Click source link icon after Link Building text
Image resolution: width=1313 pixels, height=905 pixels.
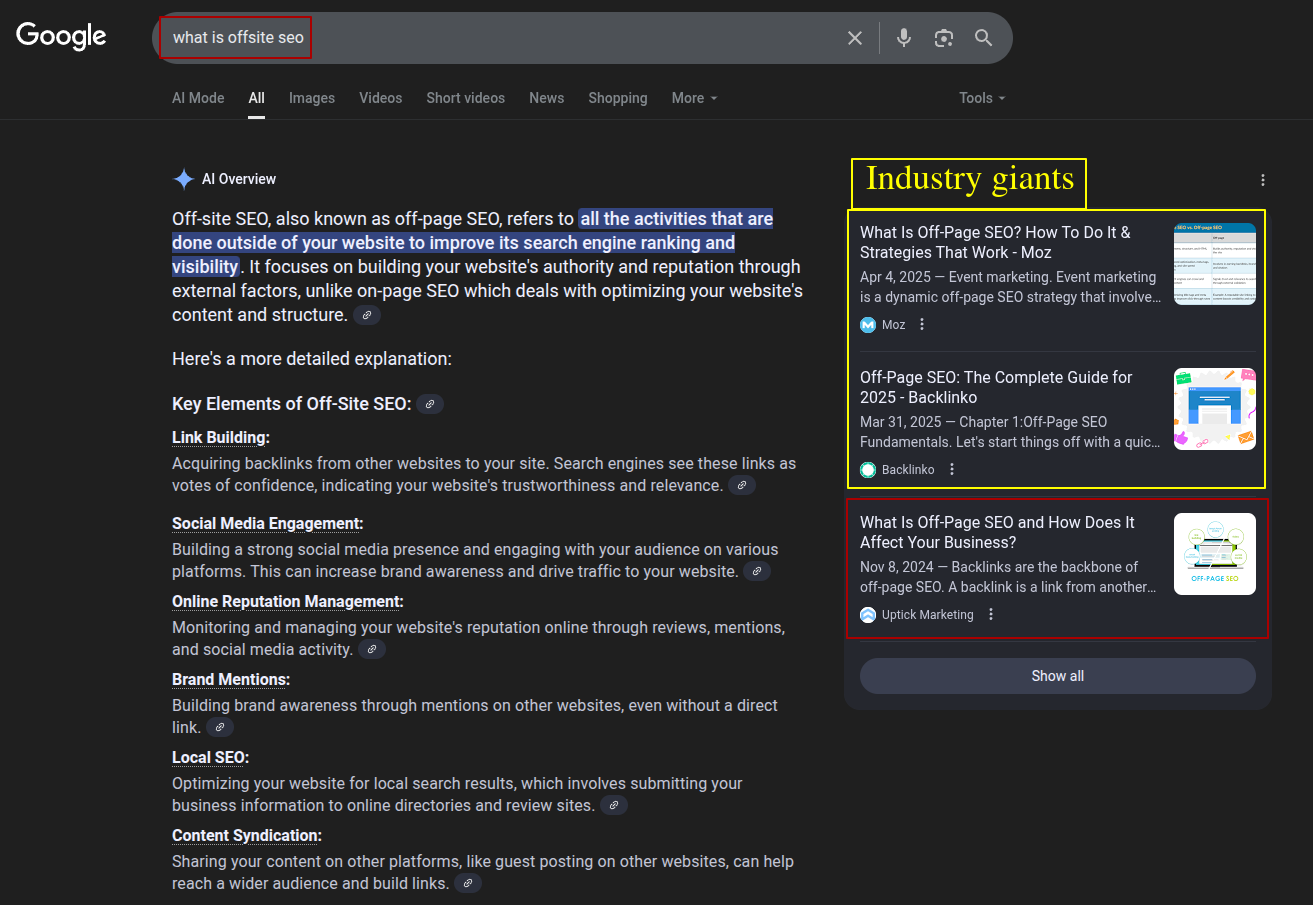click(742, 486)
